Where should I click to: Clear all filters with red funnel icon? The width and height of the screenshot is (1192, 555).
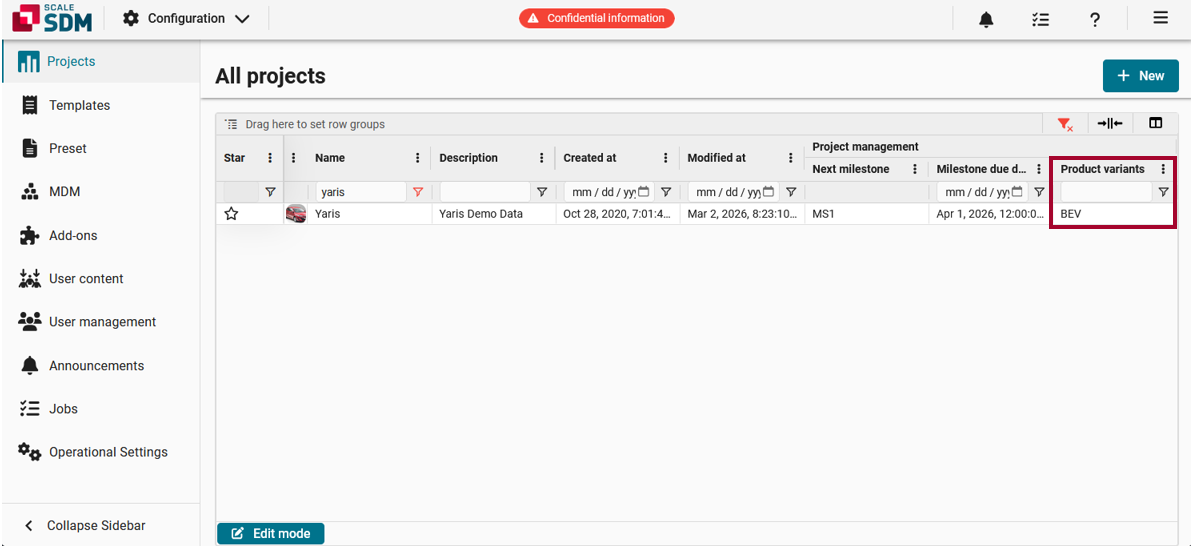pyautogui.click(x=1065, y=124)
